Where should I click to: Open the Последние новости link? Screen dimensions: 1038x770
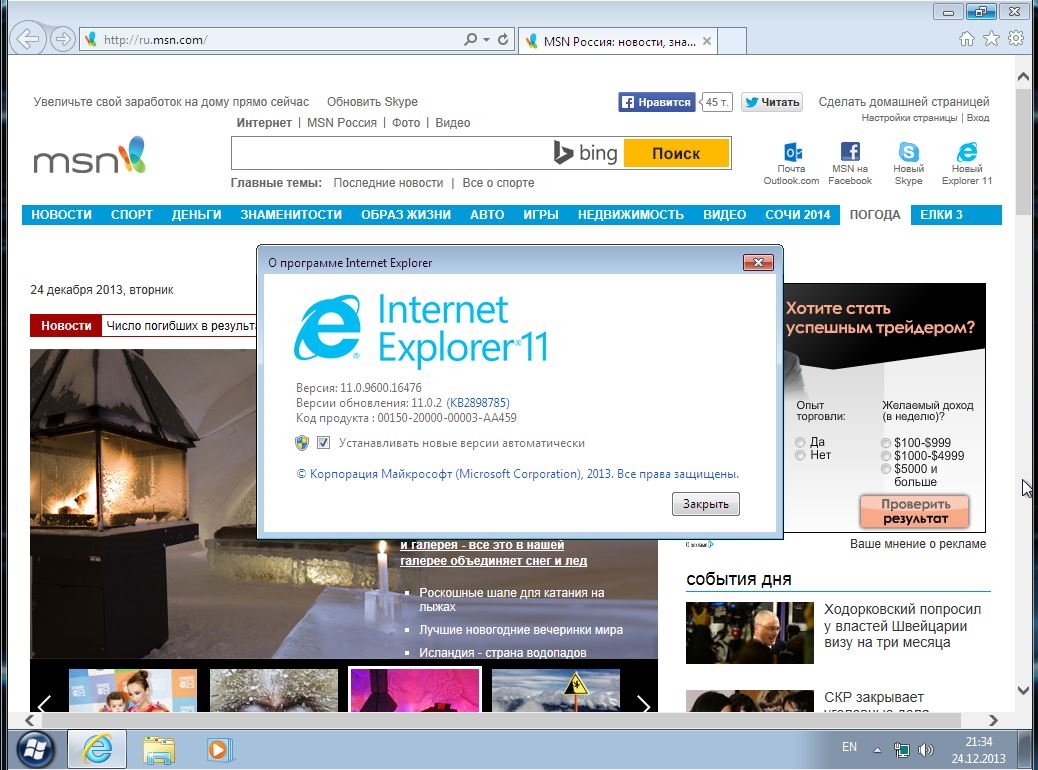388,183
